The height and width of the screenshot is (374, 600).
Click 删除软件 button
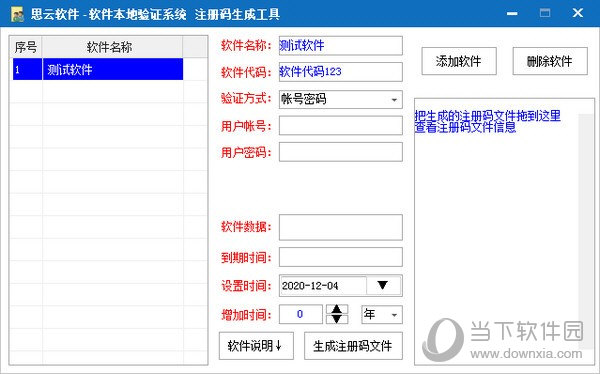tap(550, 61)
